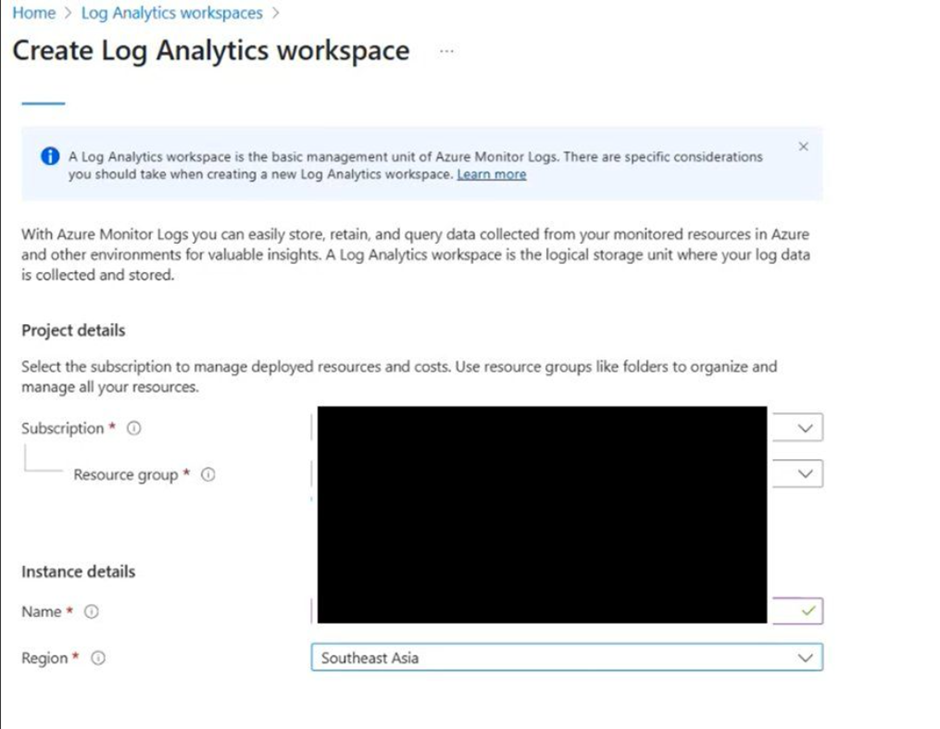Click the blue info icon in banner
Screen dimensions: 940x729
50,157
